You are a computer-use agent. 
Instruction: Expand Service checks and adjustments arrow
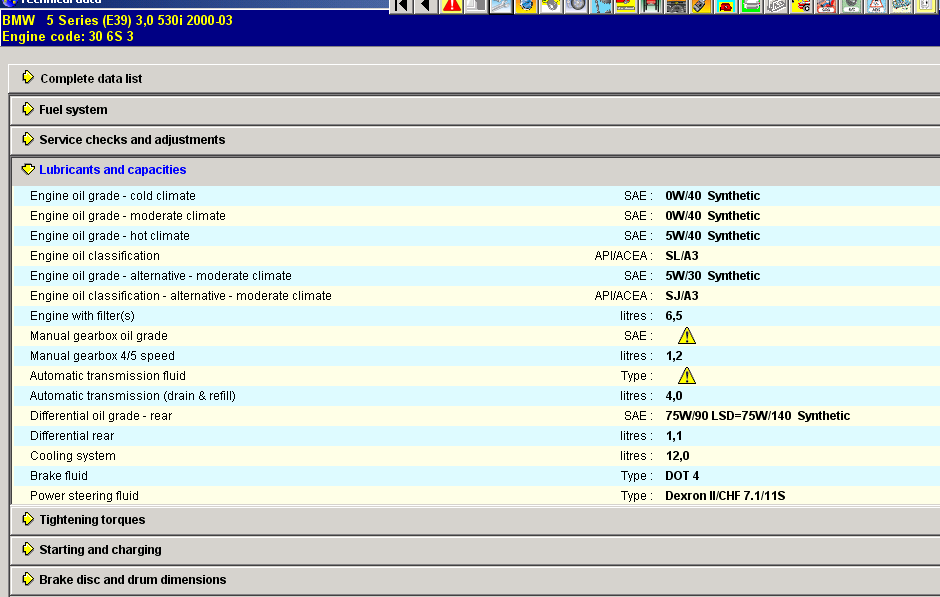pyautogui.click(x=28, y=139)
